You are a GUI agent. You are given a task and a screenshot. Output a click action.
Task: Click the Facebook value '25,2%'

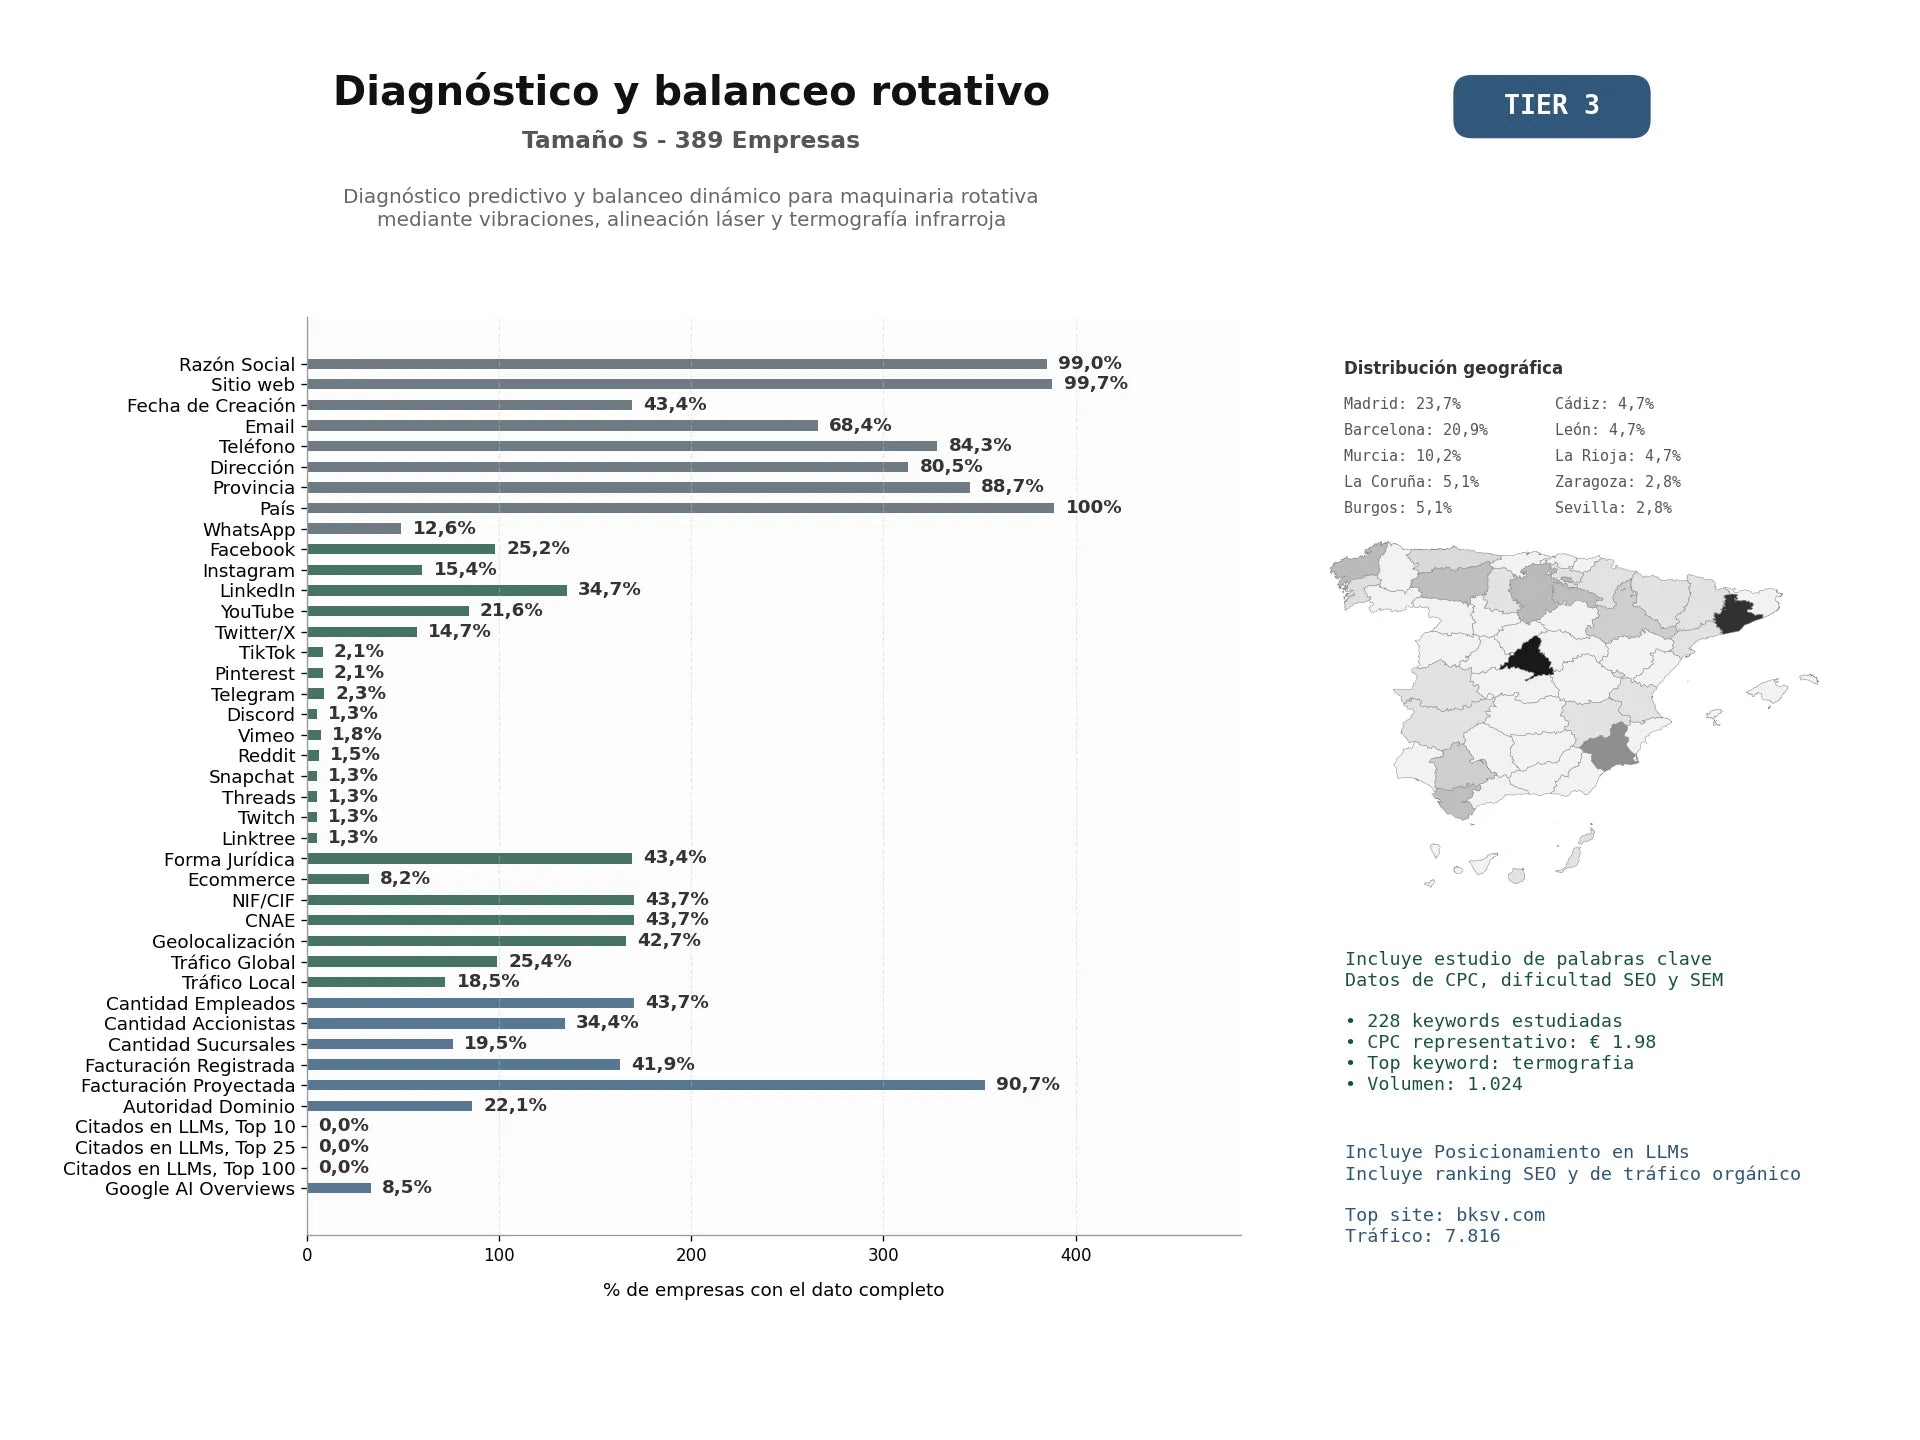click(x=538, y=548)
